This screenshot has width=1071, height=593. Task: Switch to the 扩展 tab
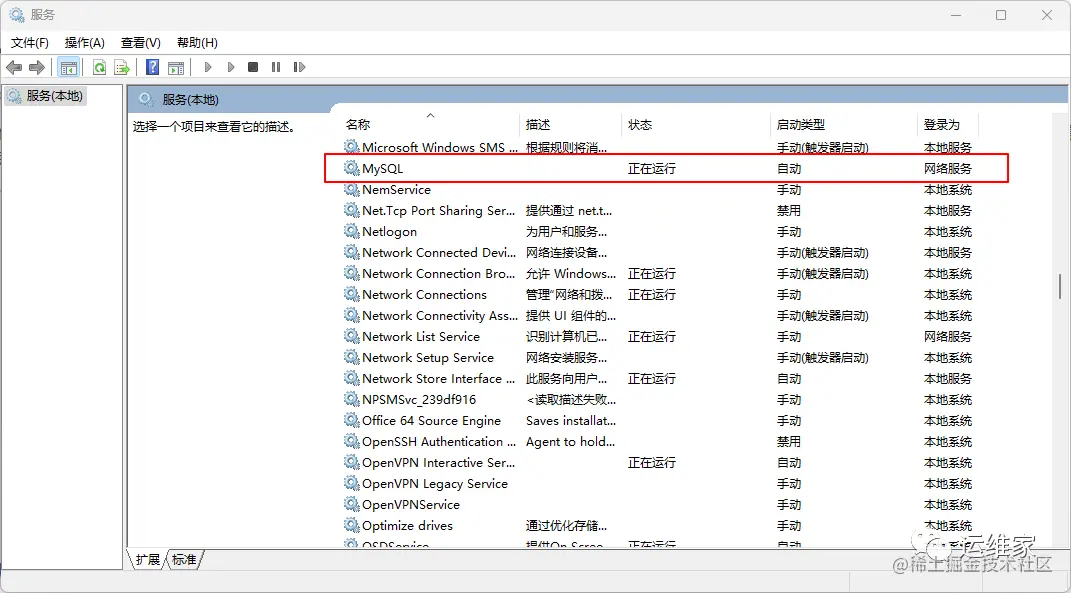tap(147, 560)
